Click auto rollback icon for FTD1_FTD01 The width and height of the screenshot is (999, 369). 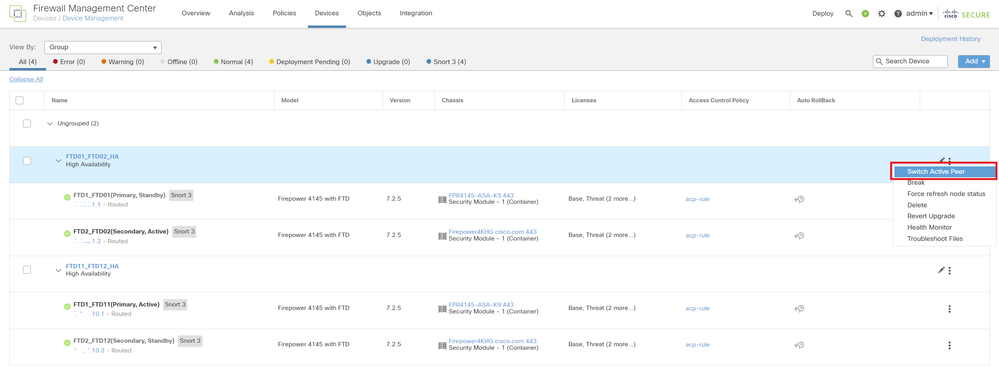(799, 199)
